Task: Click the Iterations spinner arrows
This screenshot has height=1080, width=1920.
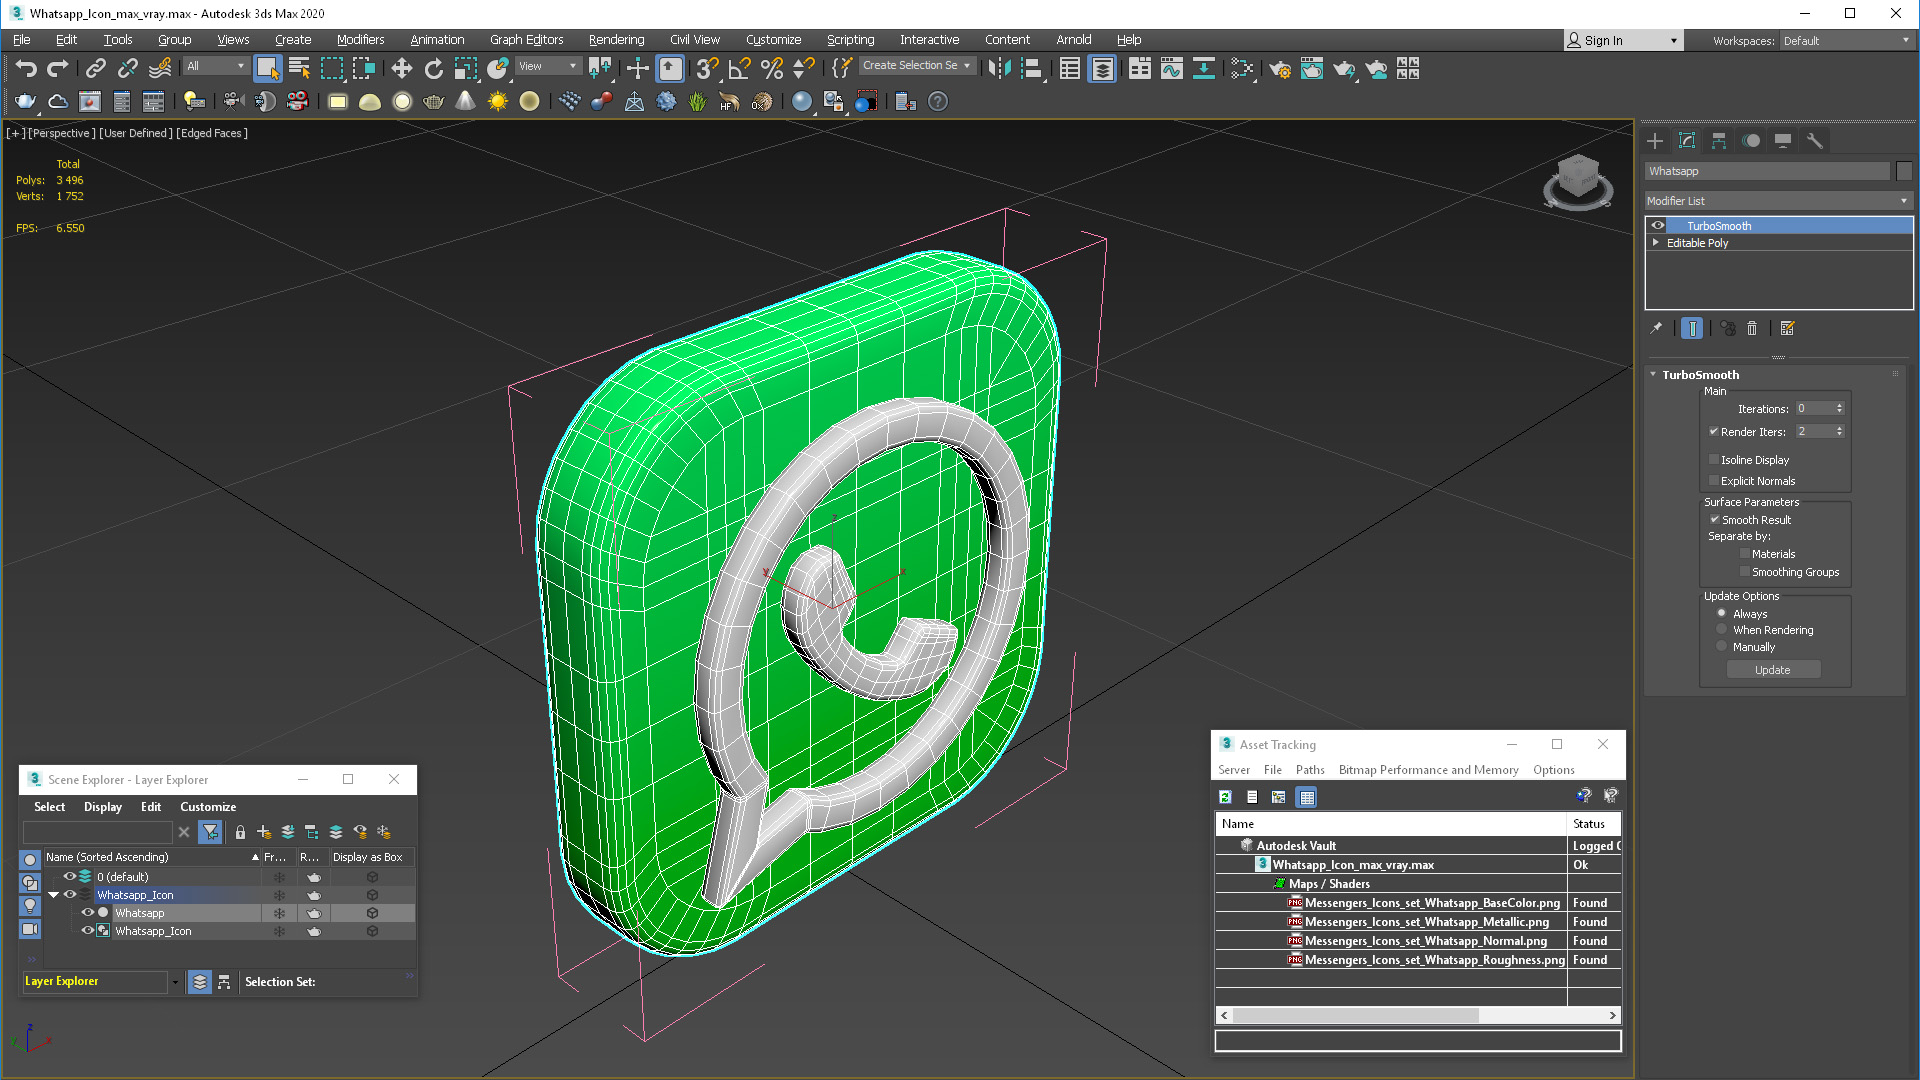Action: (x=1839, y=408)
